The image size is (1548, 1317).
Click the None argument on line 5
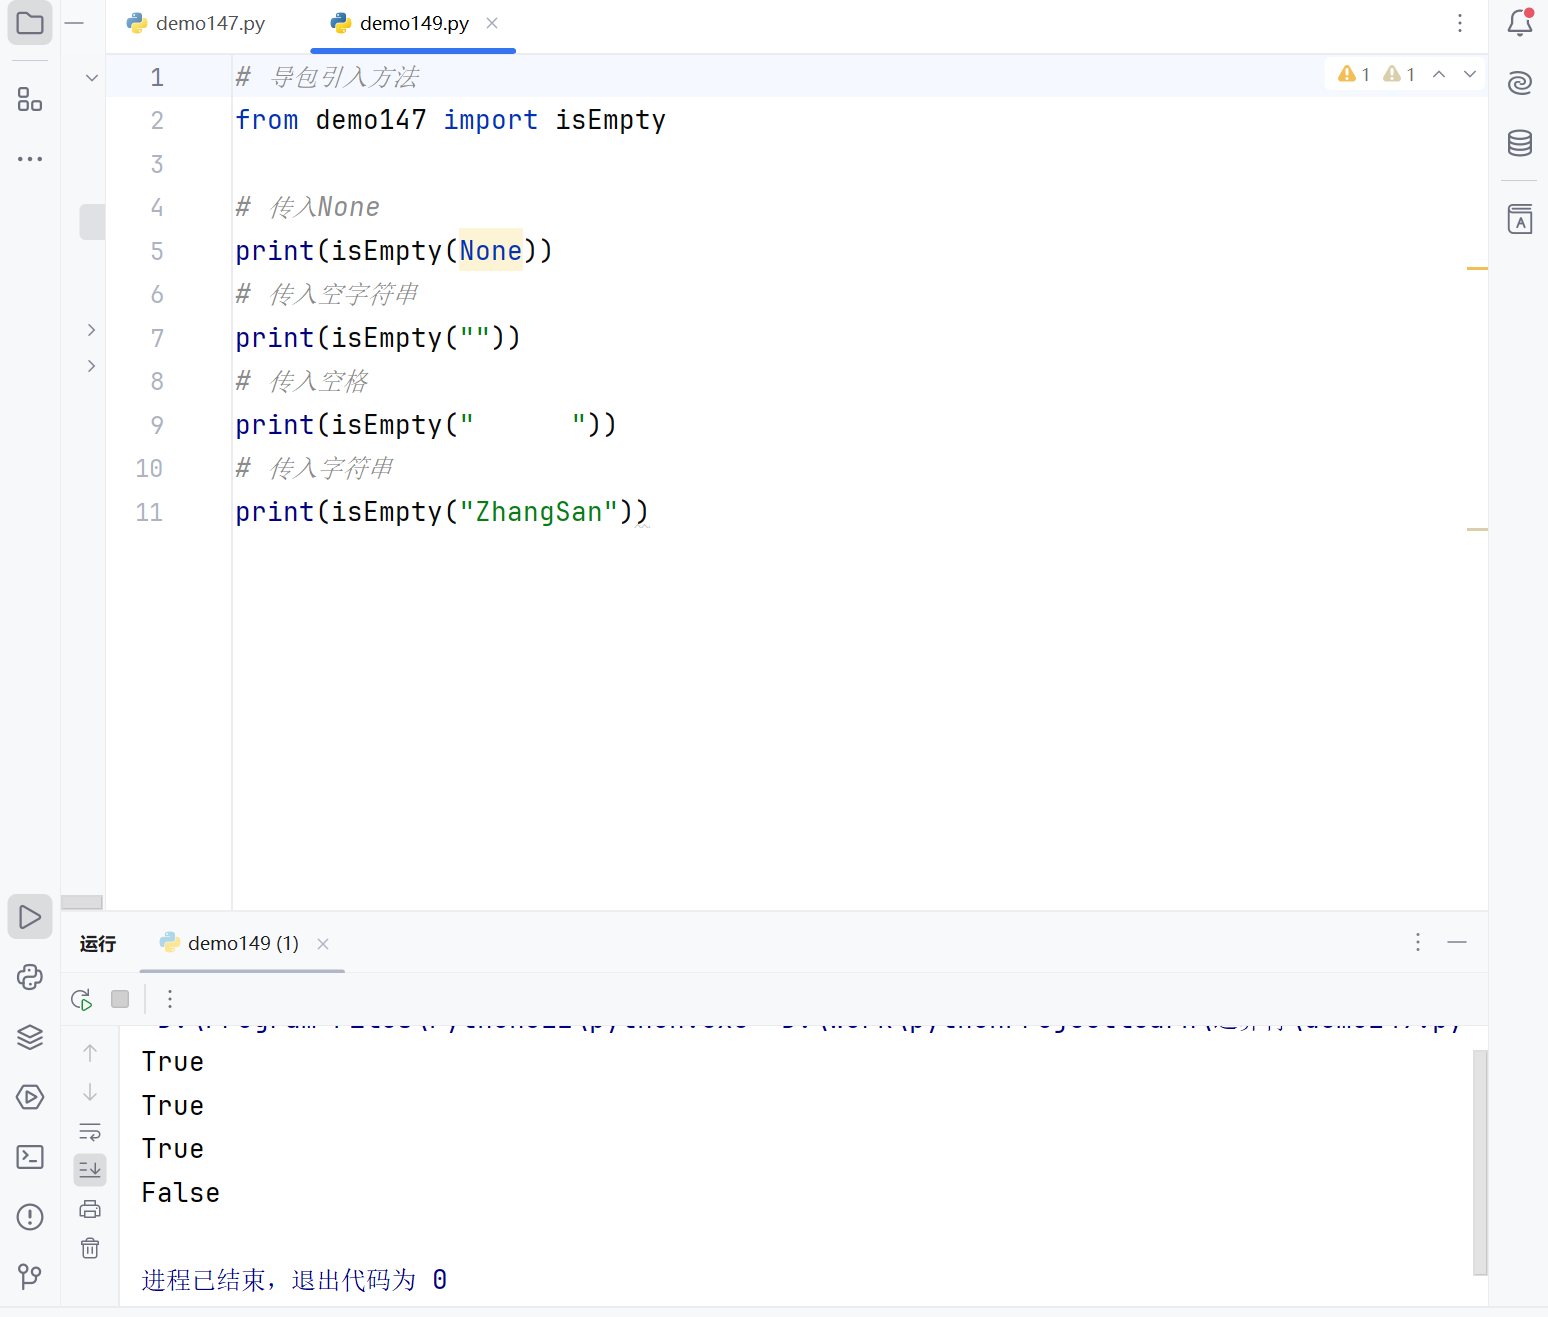(x=490, y=251)
